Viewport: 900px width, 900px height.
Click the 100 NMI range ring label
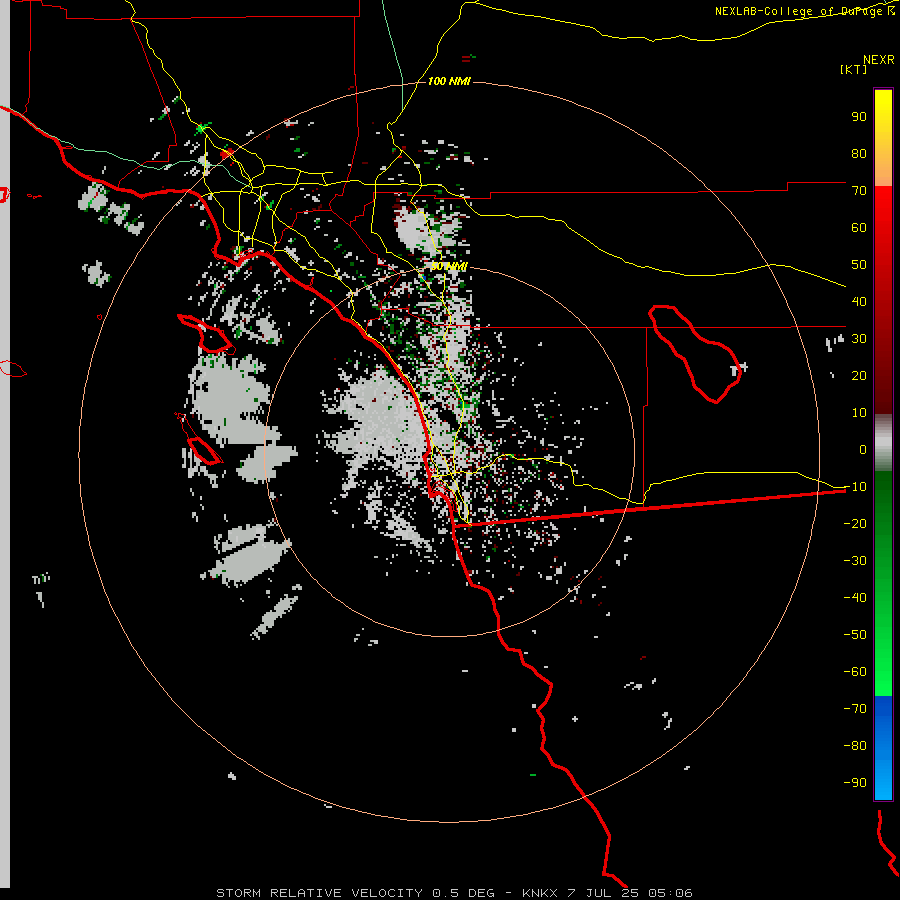pyautogui.click(x=449, y=82)
